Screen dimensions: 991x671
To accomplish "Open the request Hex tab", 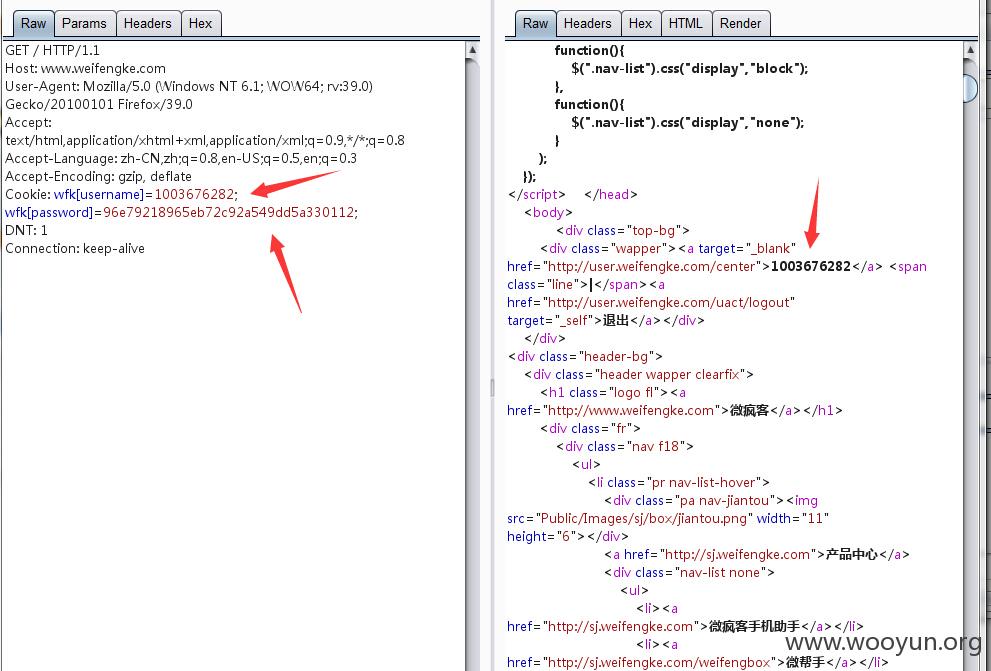I will coord(200,23).
